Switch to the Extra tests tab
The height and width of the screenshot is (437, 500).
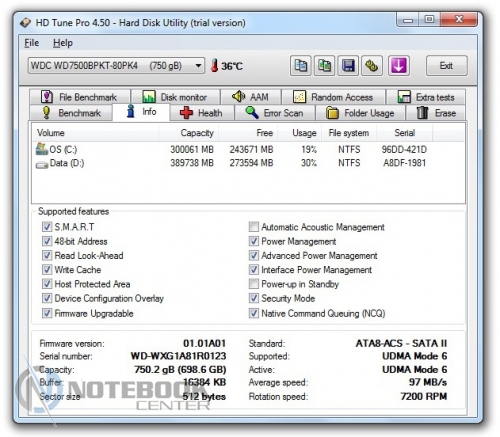click(x=426, y=97)
